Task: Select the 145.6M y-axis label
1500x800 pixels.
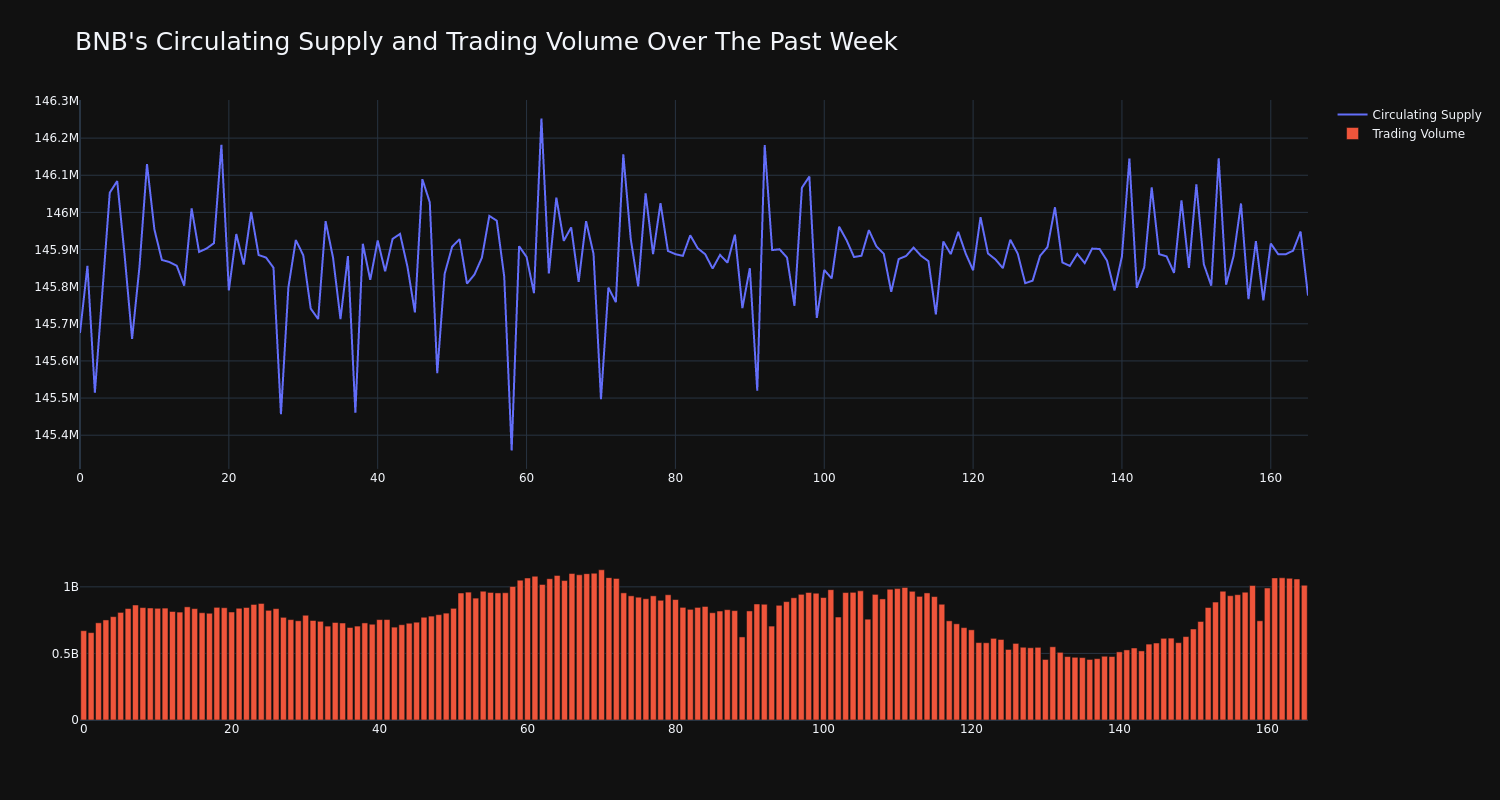Action: coord(56,360)
